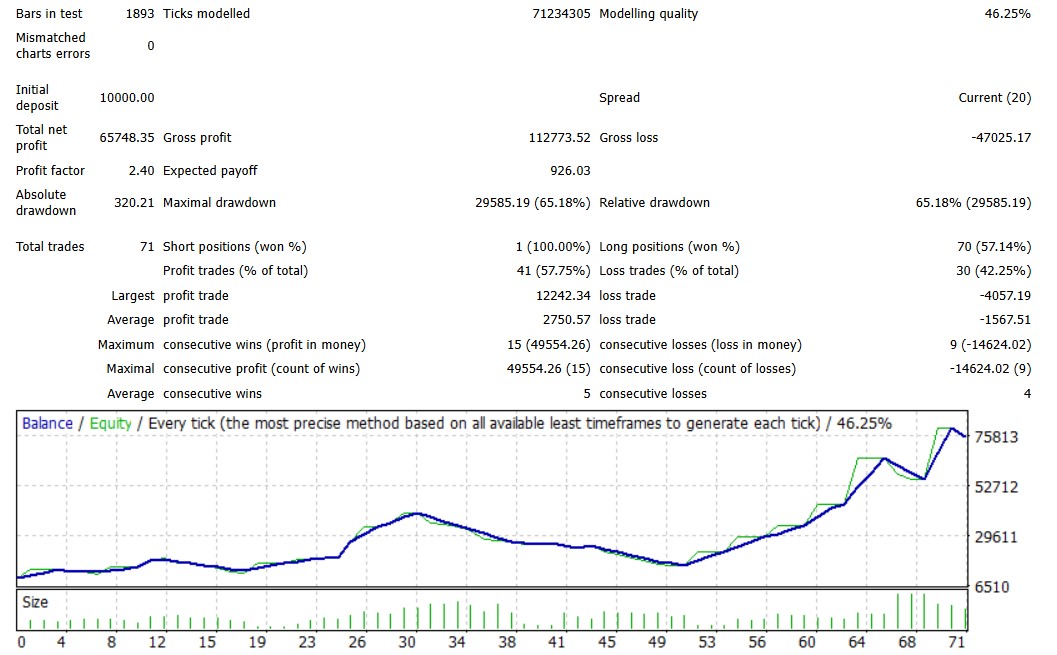Image resolution: width=1057 pixels, height=655 pixels.
Task: Select largest loss trade value -4057.19
Action: [1005, 295]
